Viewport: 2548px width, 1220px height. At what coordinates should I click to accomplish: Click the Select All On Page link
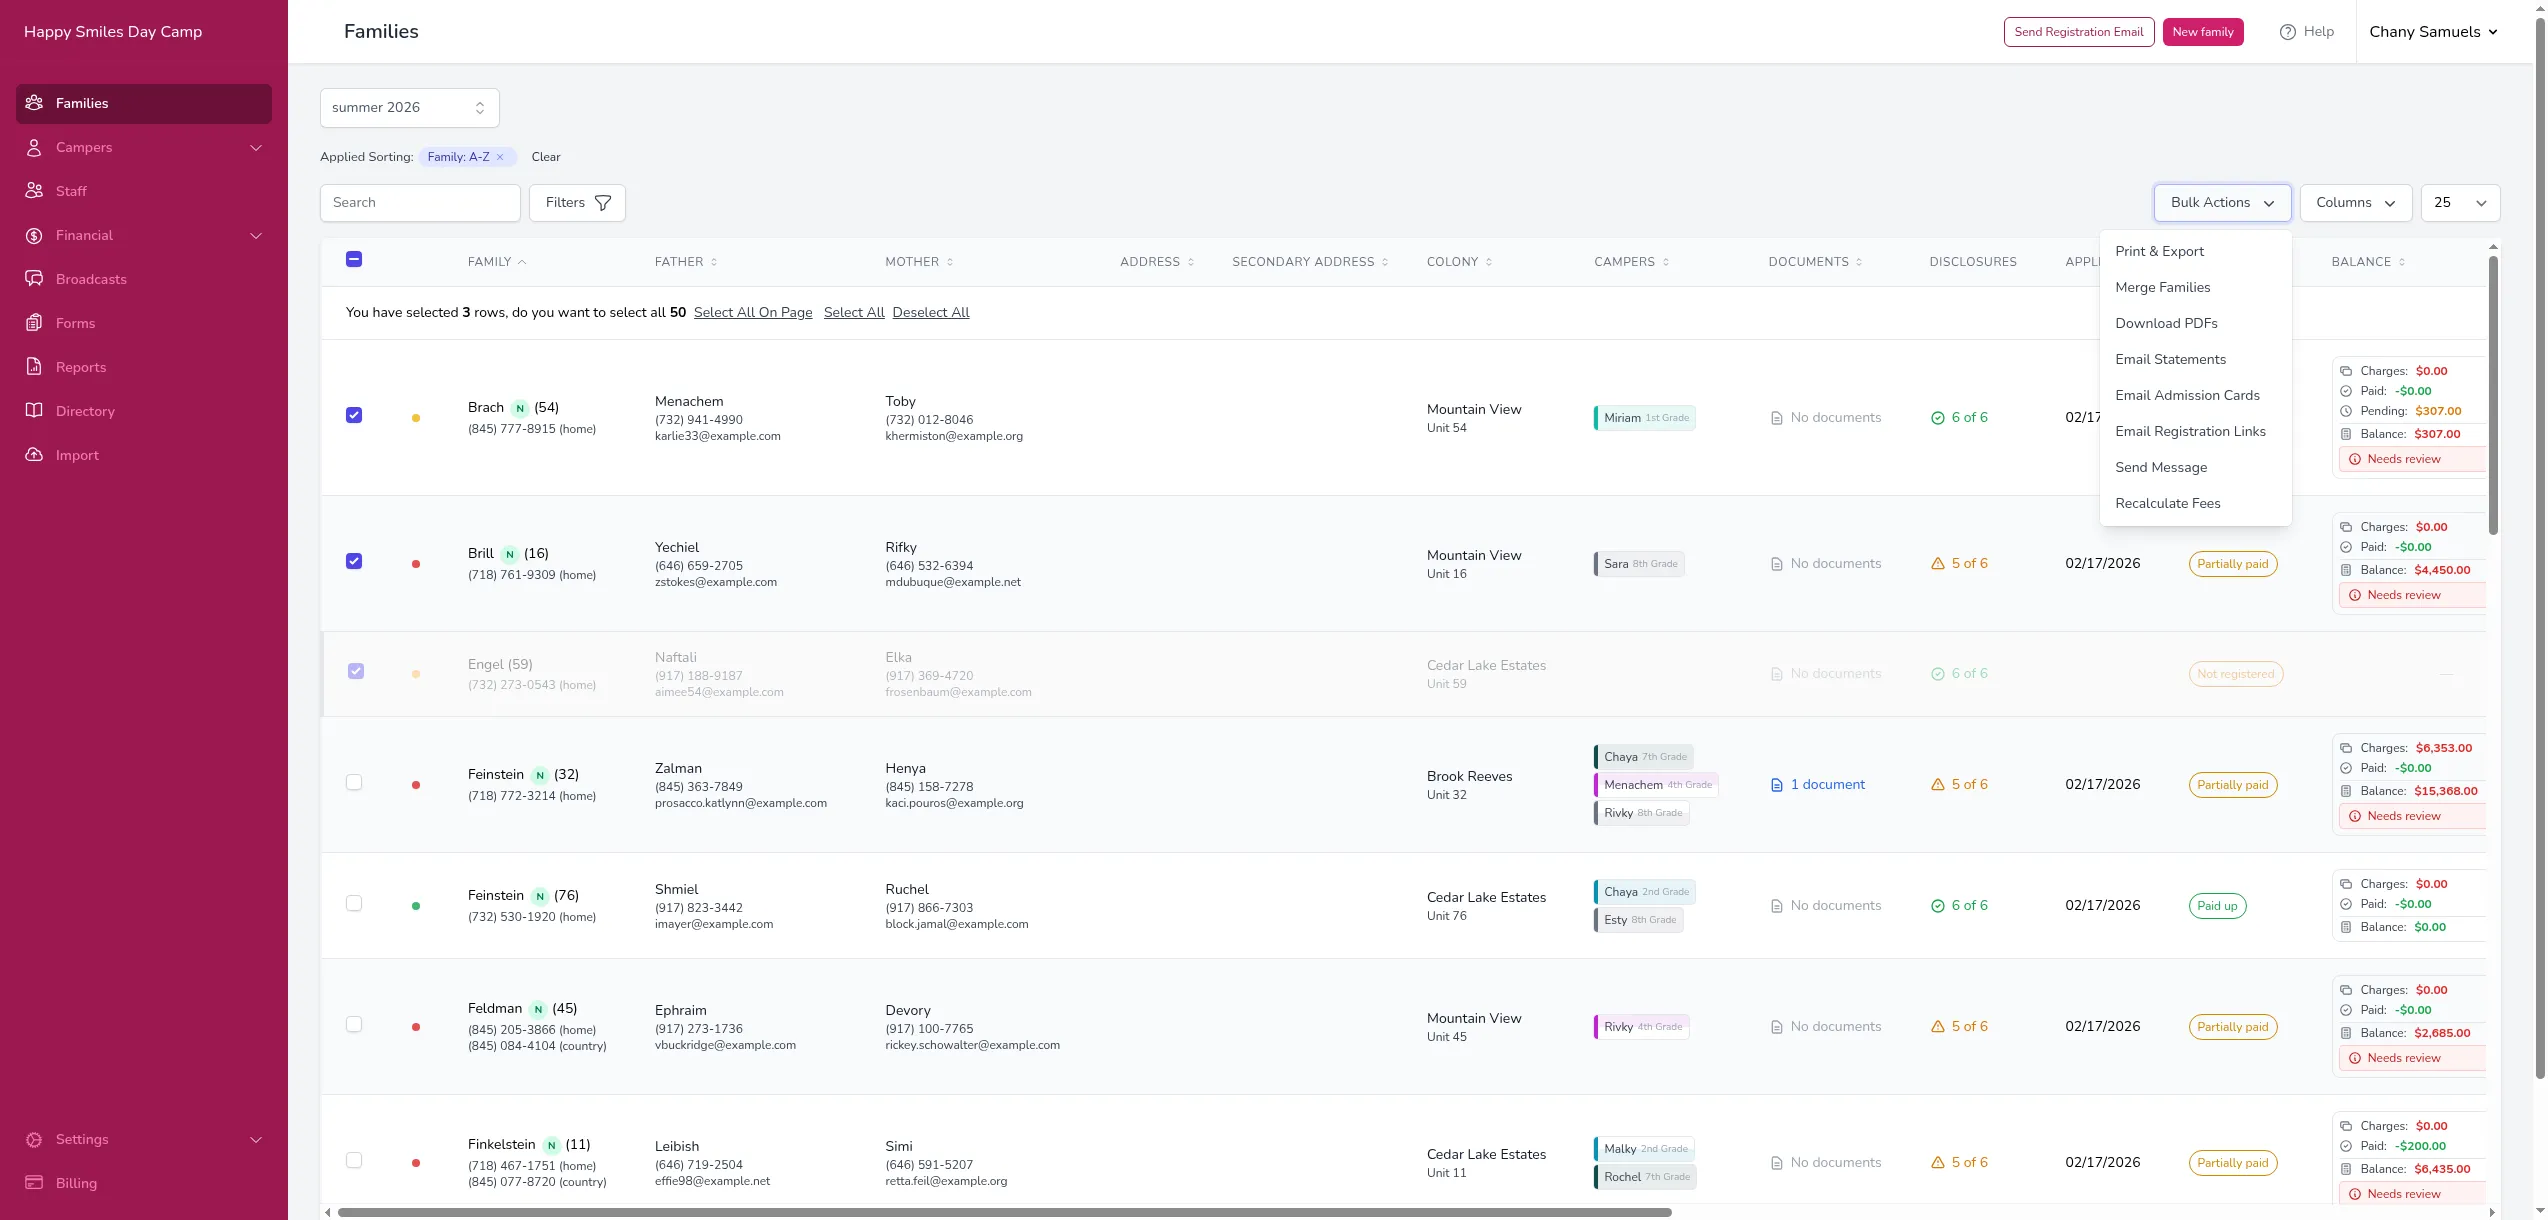pos(753,313)
